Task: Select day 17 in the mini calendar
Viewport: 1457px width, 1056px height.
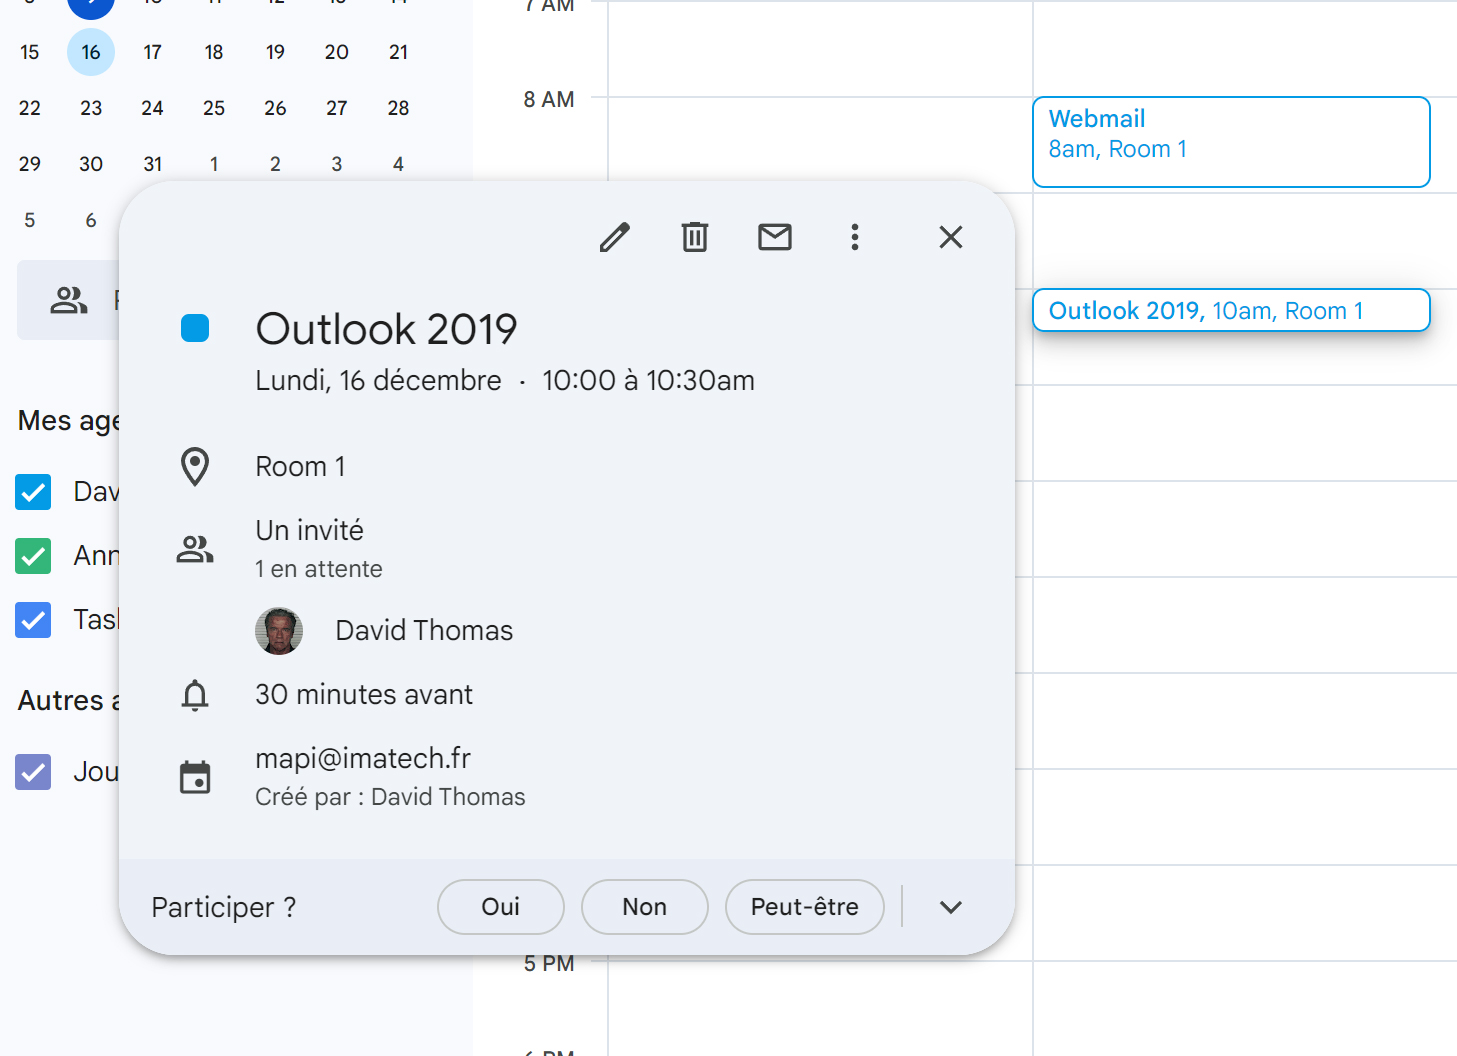Action: pos(152,52)
